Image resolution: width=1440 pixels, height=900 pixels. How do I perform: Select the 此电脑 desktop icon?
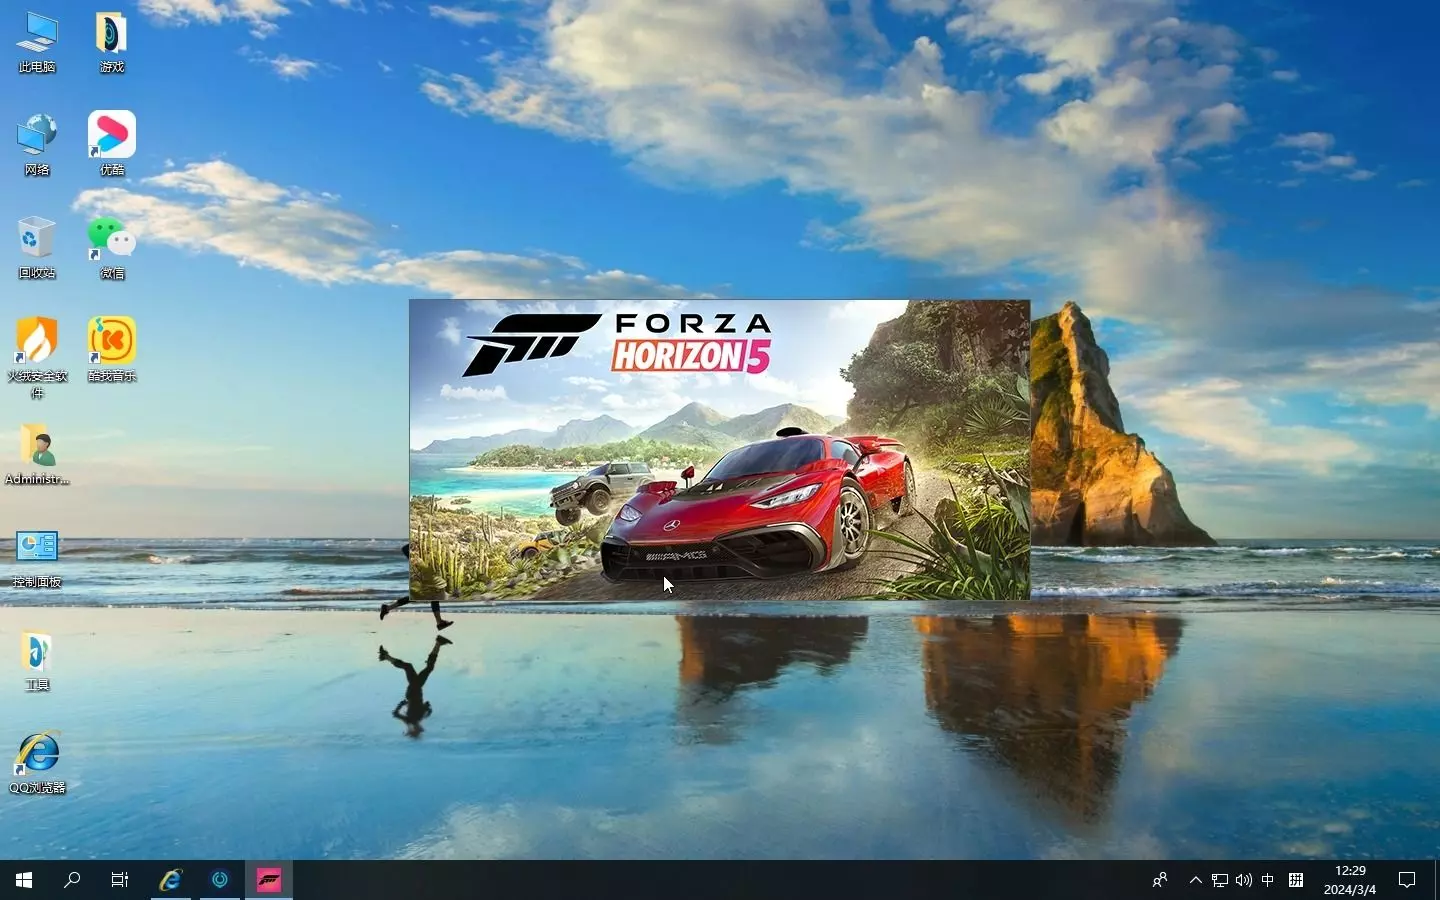point(37,42)
